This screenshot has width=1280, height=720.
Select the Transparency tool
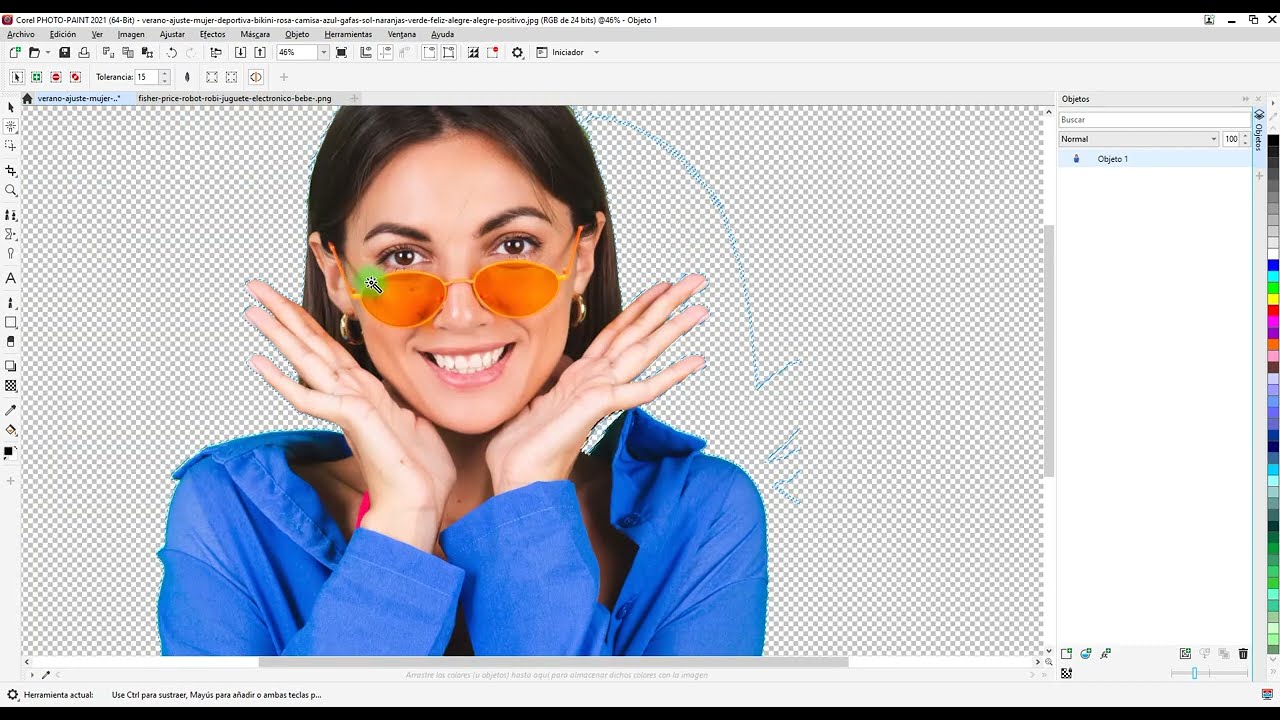coord(11,385)
